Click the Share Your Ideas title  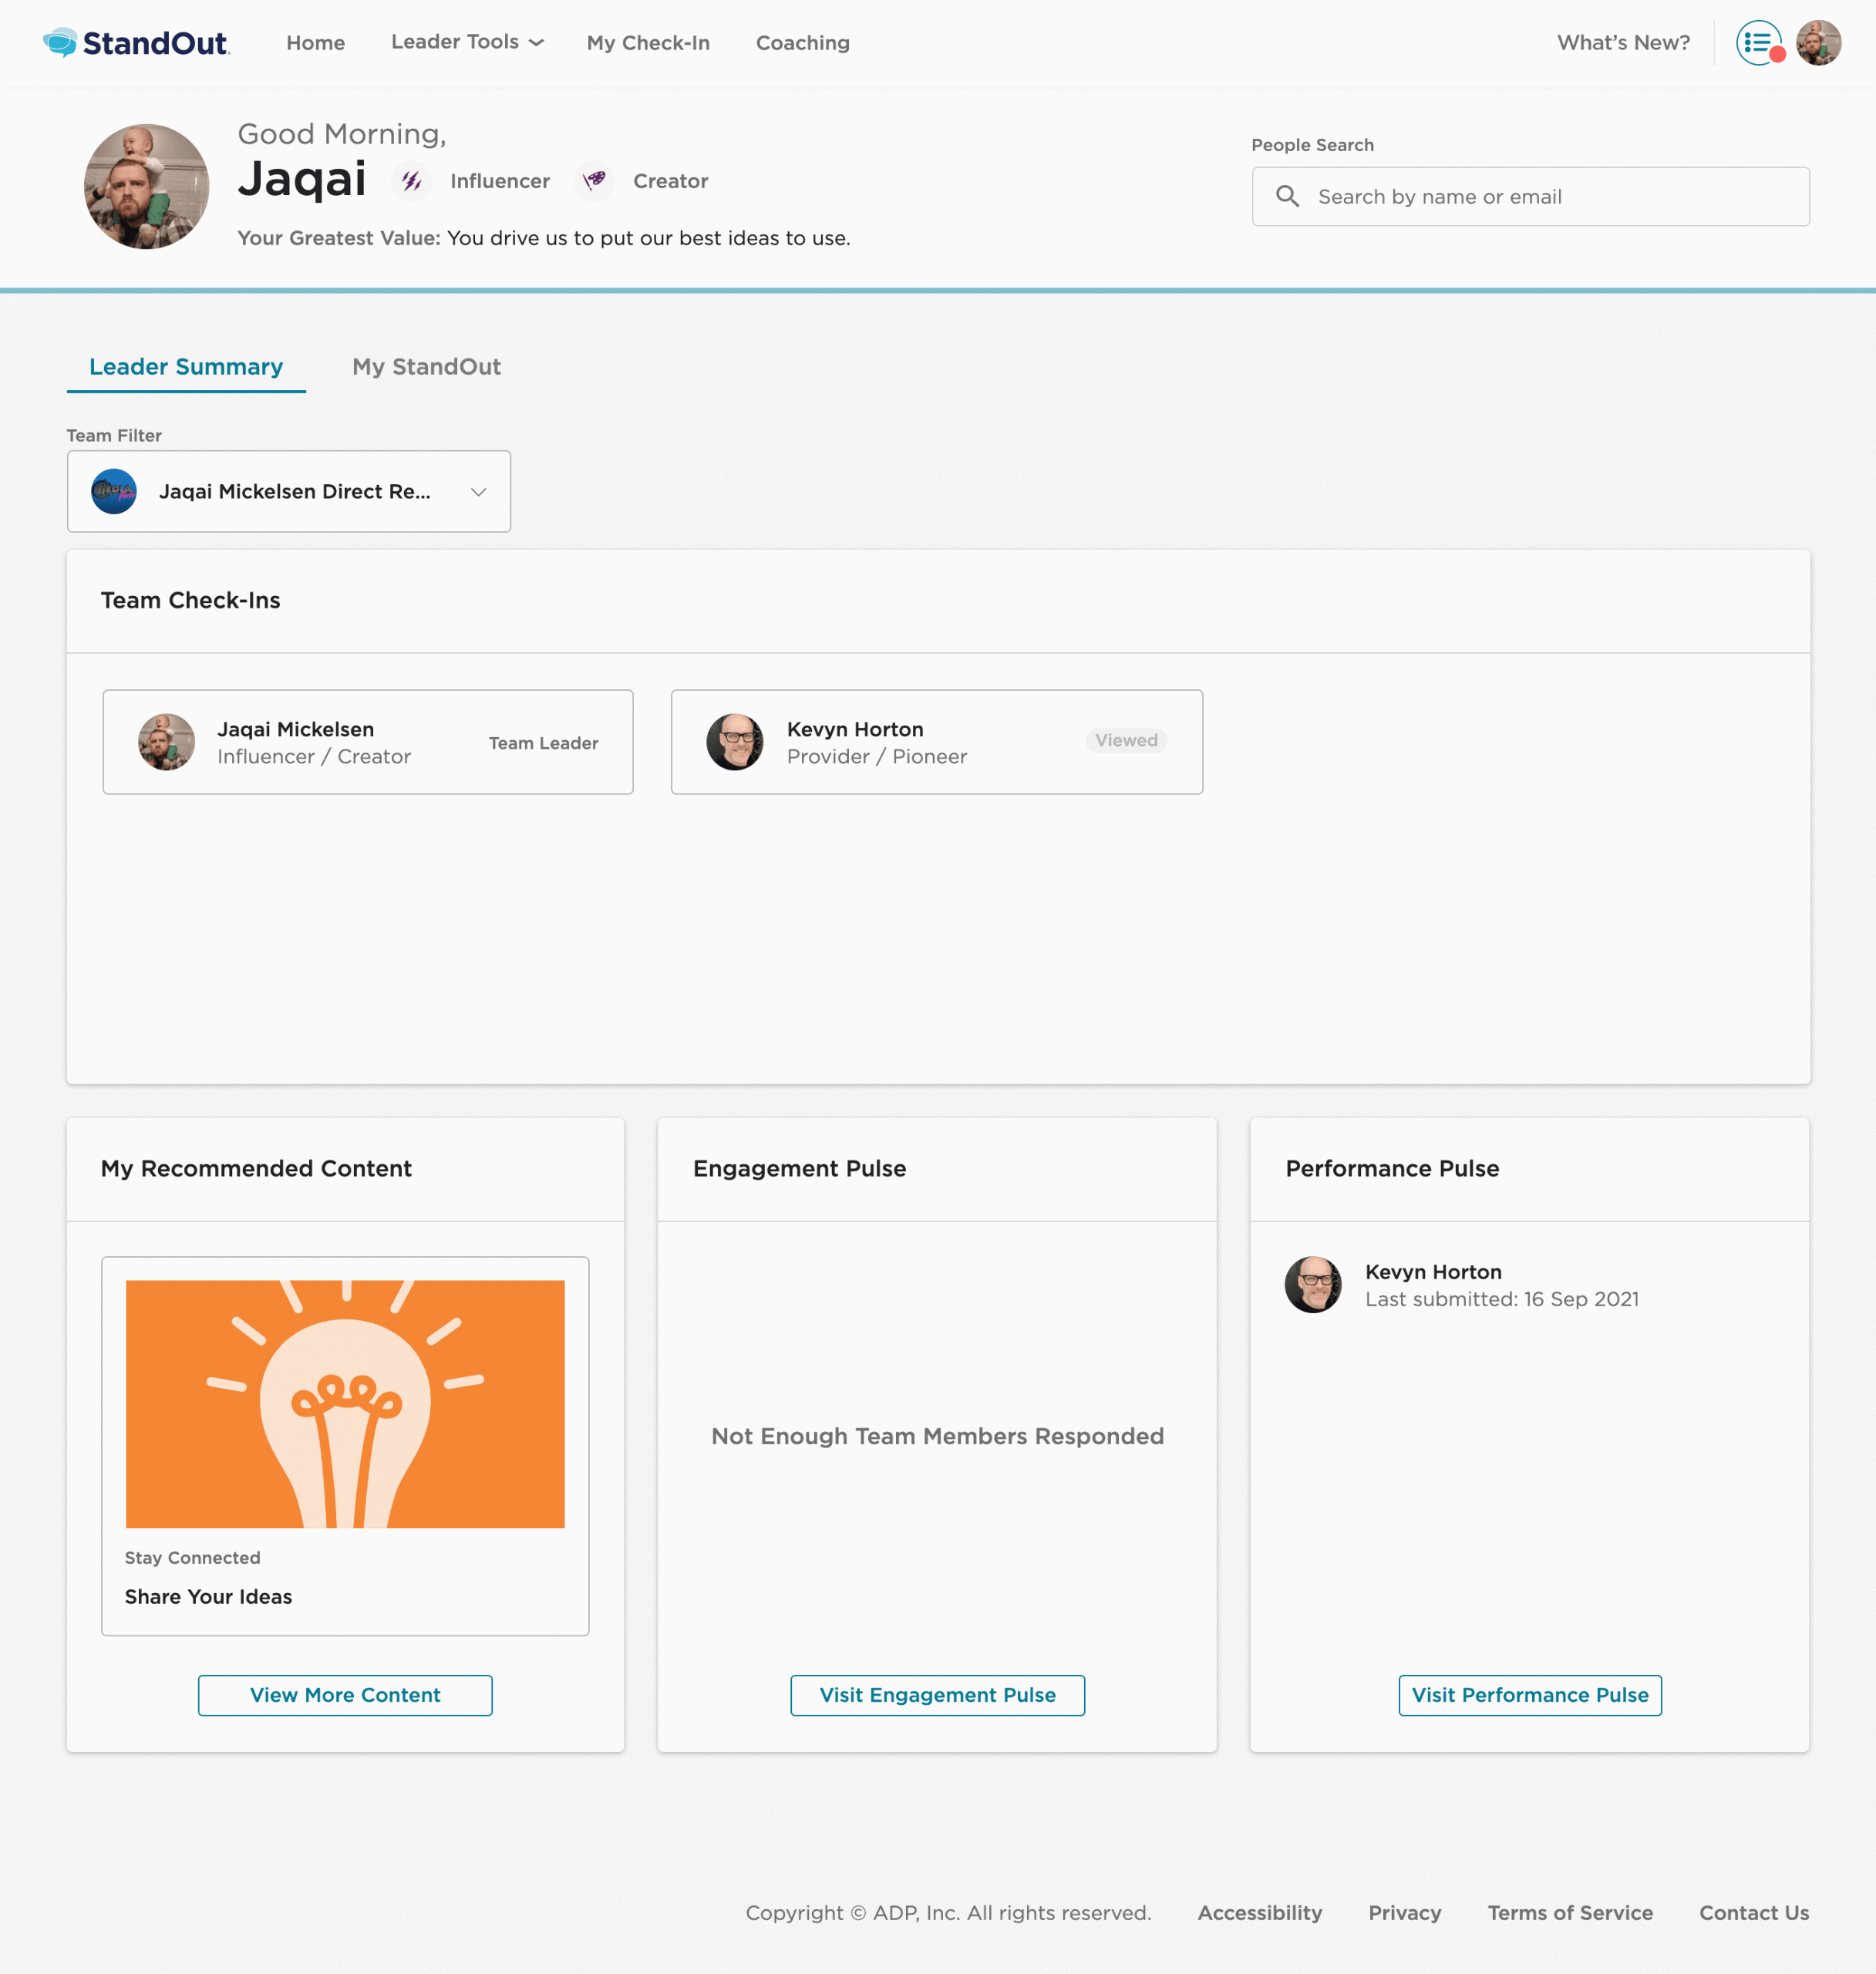click(x=209, y=1597)
